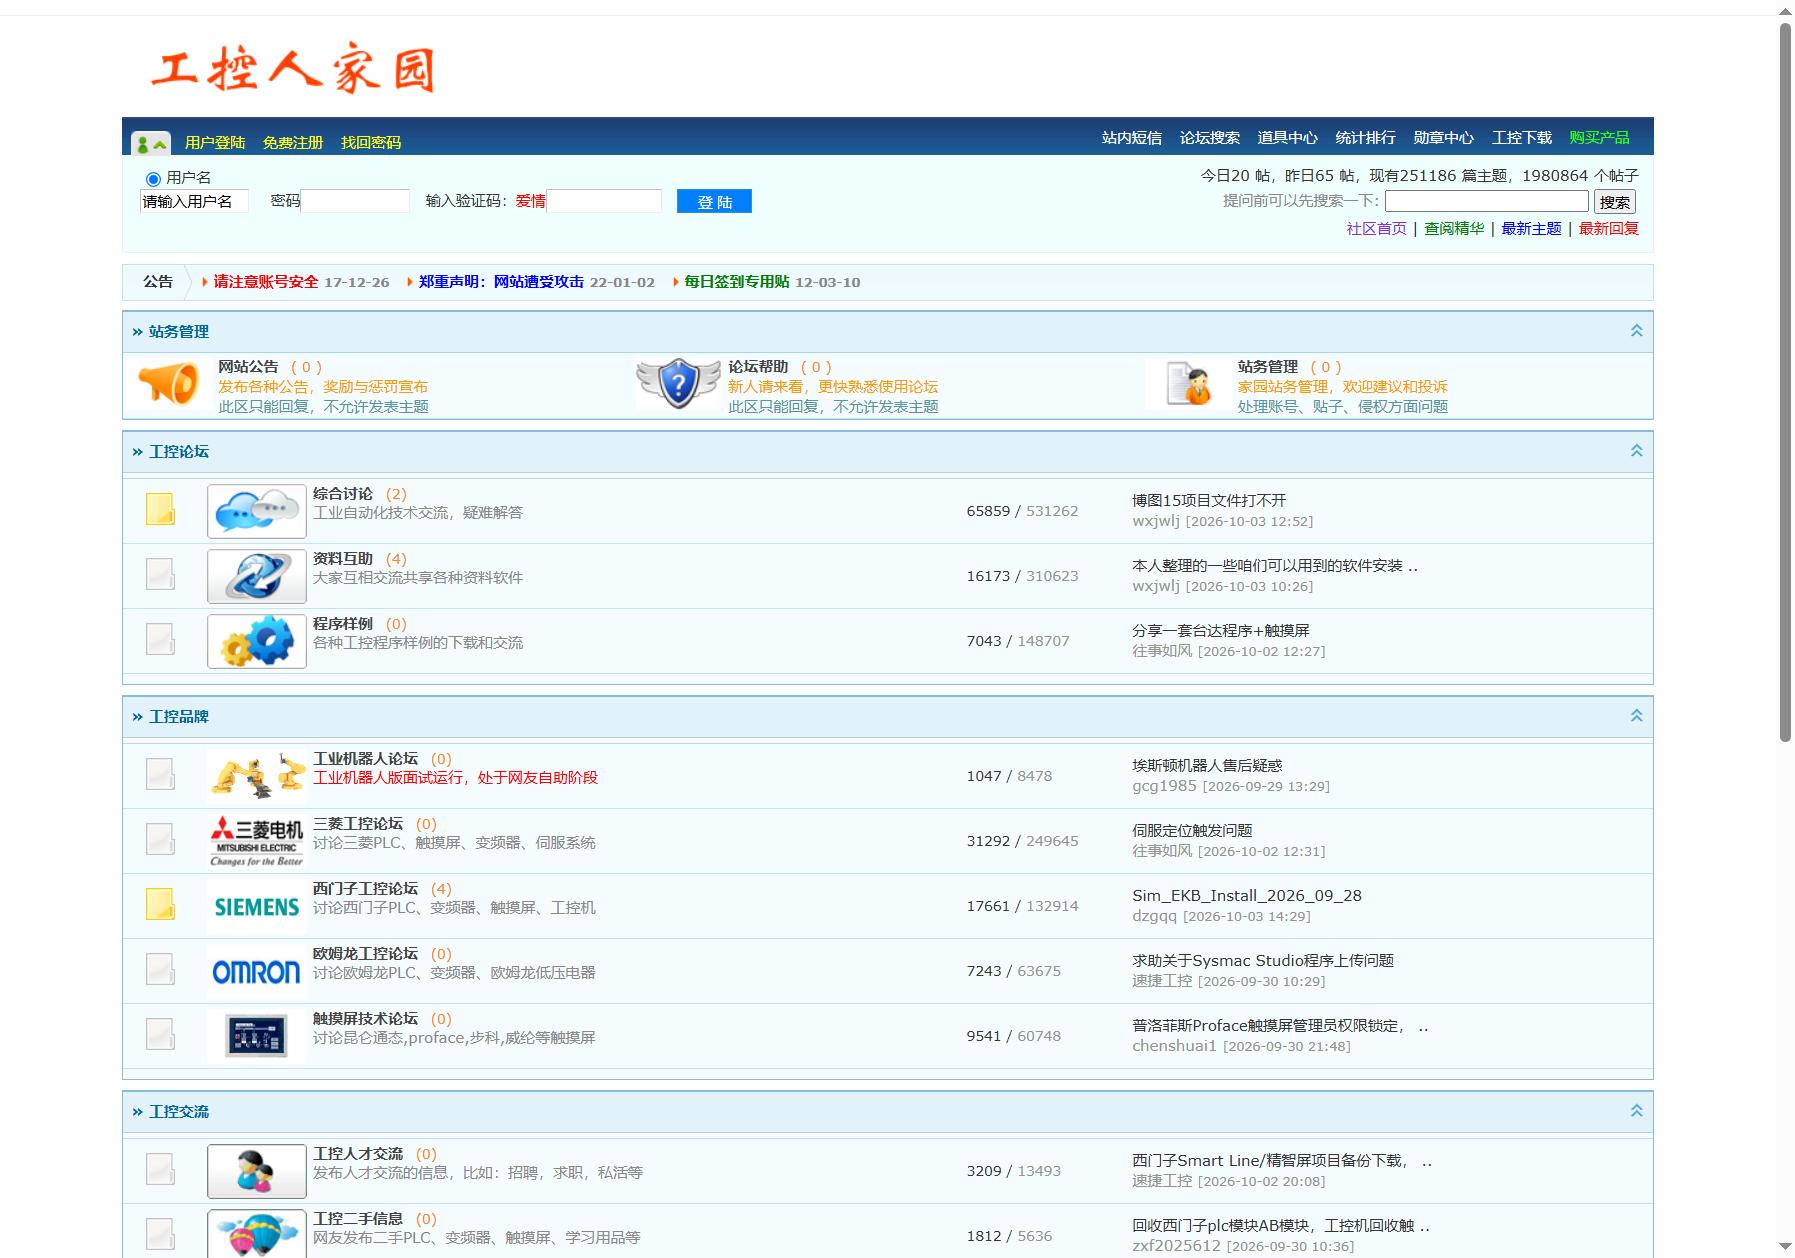Click the 工控人家园 site logo
The height and width of the screenshot is (1258, 1795).
point(293,67)
